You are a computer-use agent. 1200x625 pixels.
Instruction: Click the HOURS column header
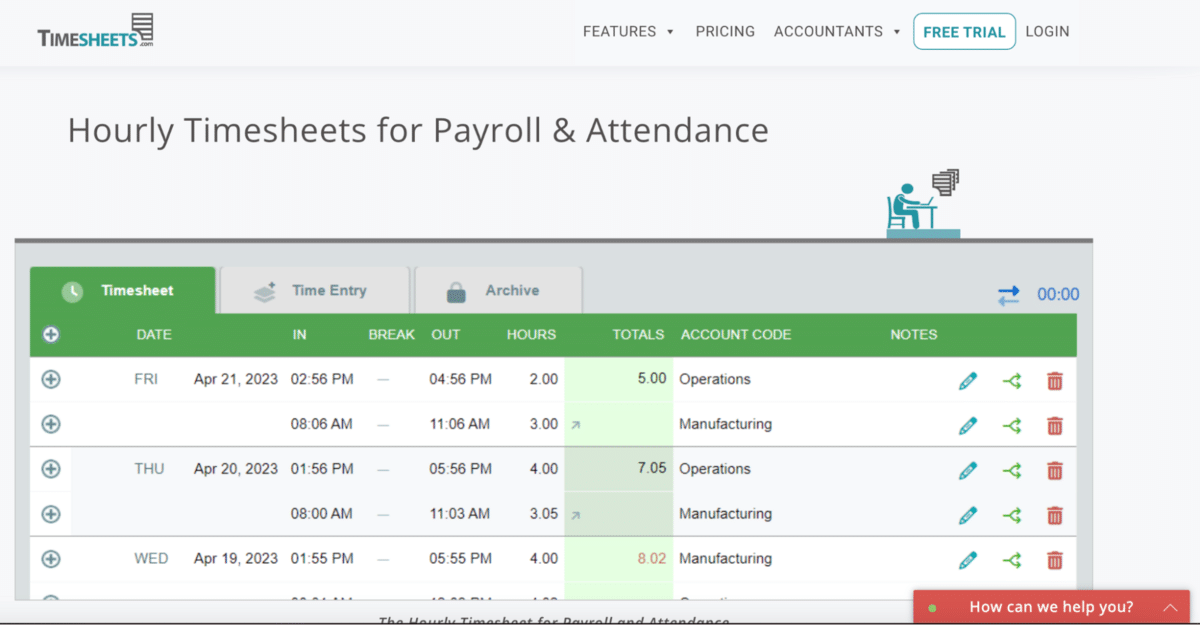coord(531,335)
